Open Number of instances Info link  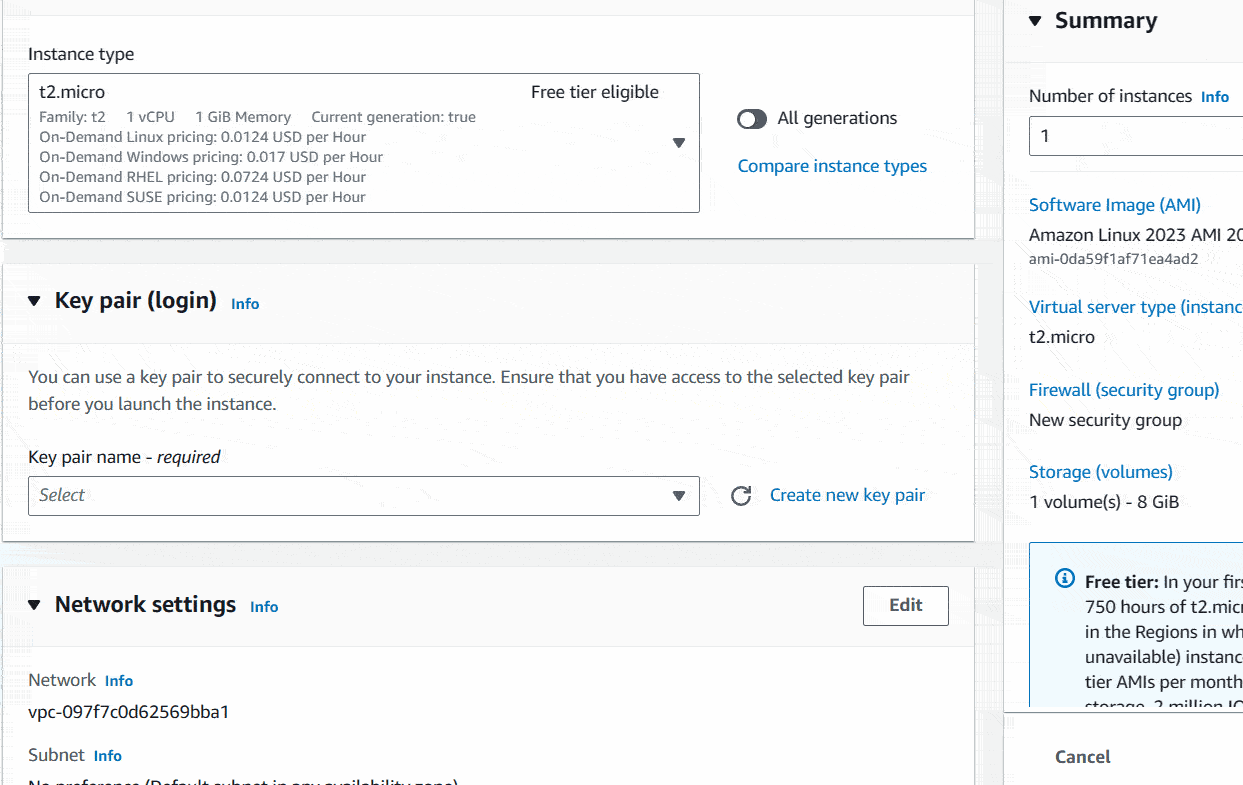point(1215,97)
